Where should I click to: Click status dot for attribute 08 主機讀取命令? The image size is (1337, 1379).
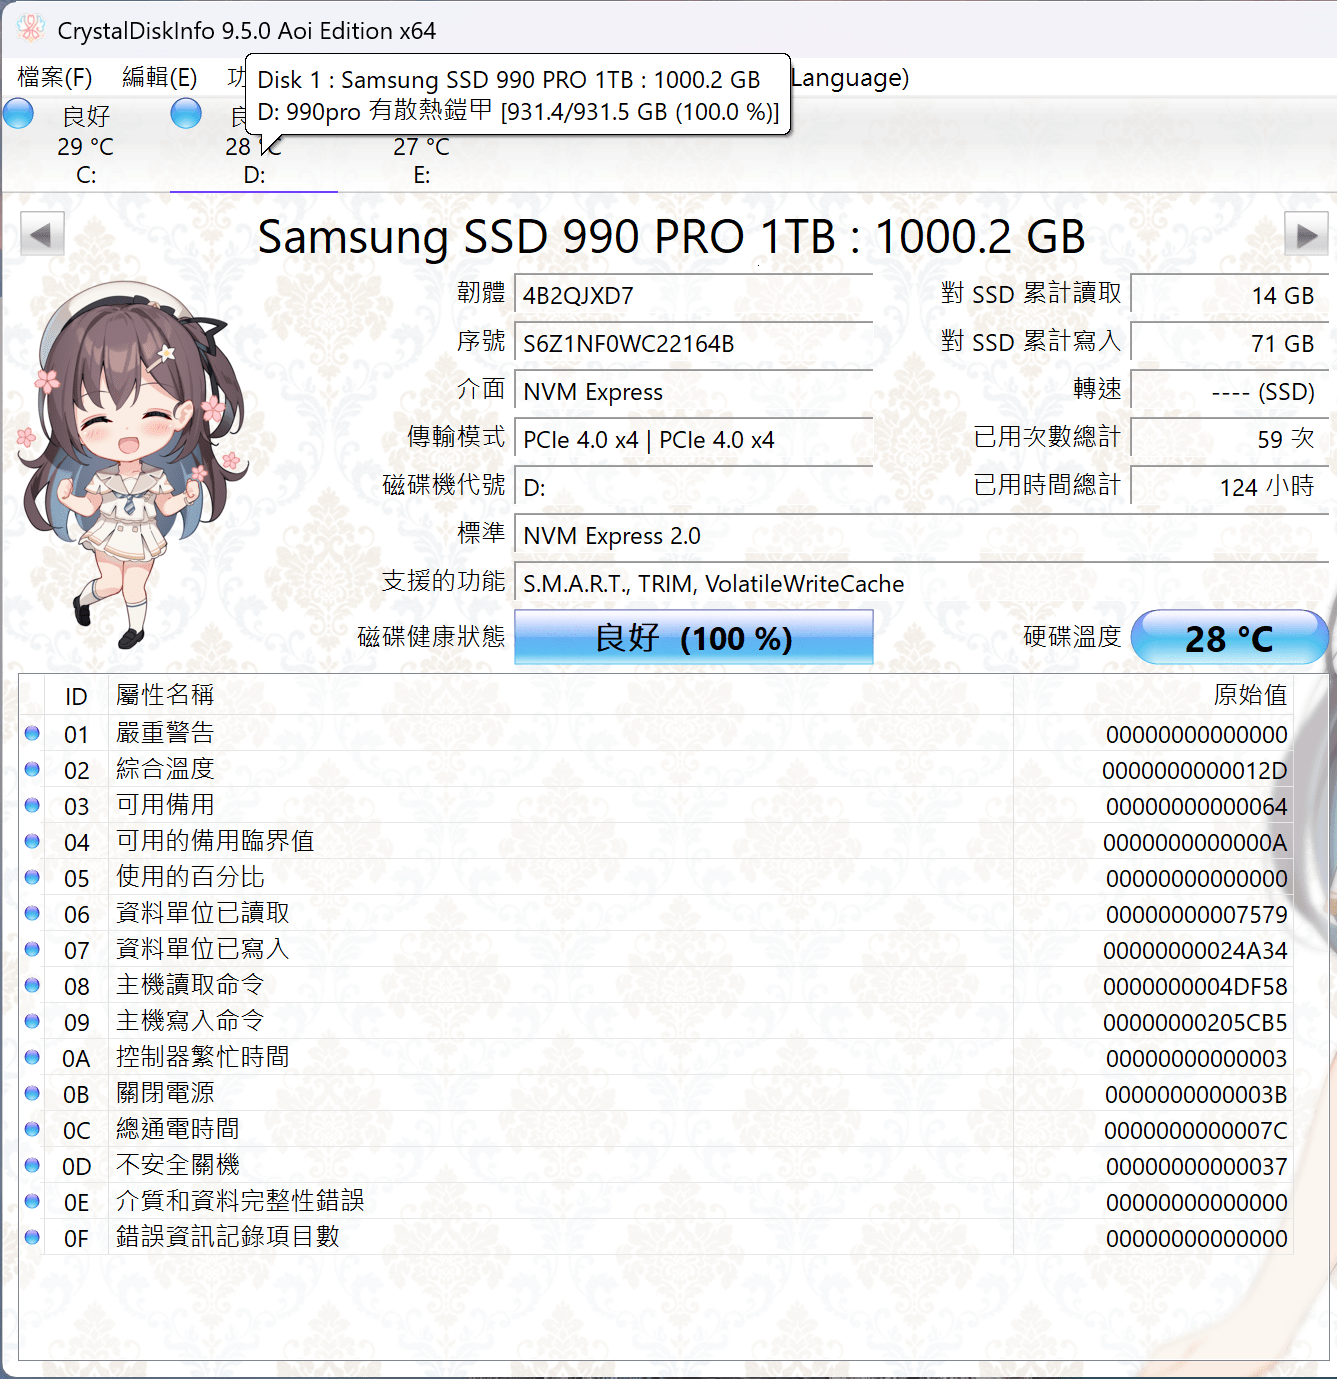click(32, 985)
